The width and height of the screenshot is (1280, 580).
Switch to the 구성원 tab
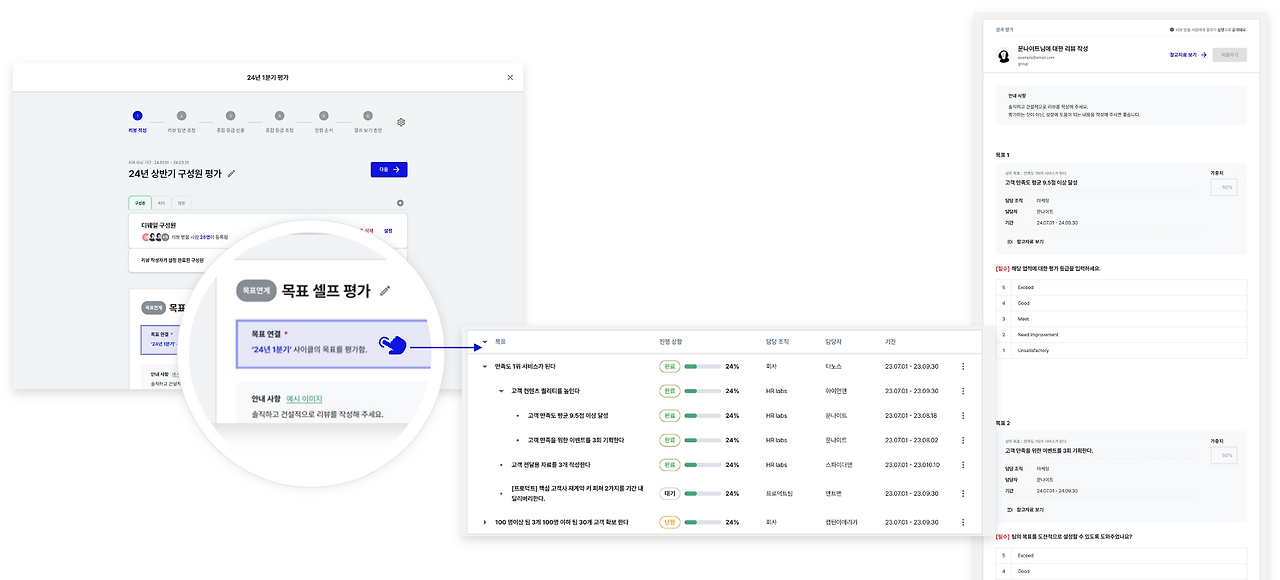(140, 203)
